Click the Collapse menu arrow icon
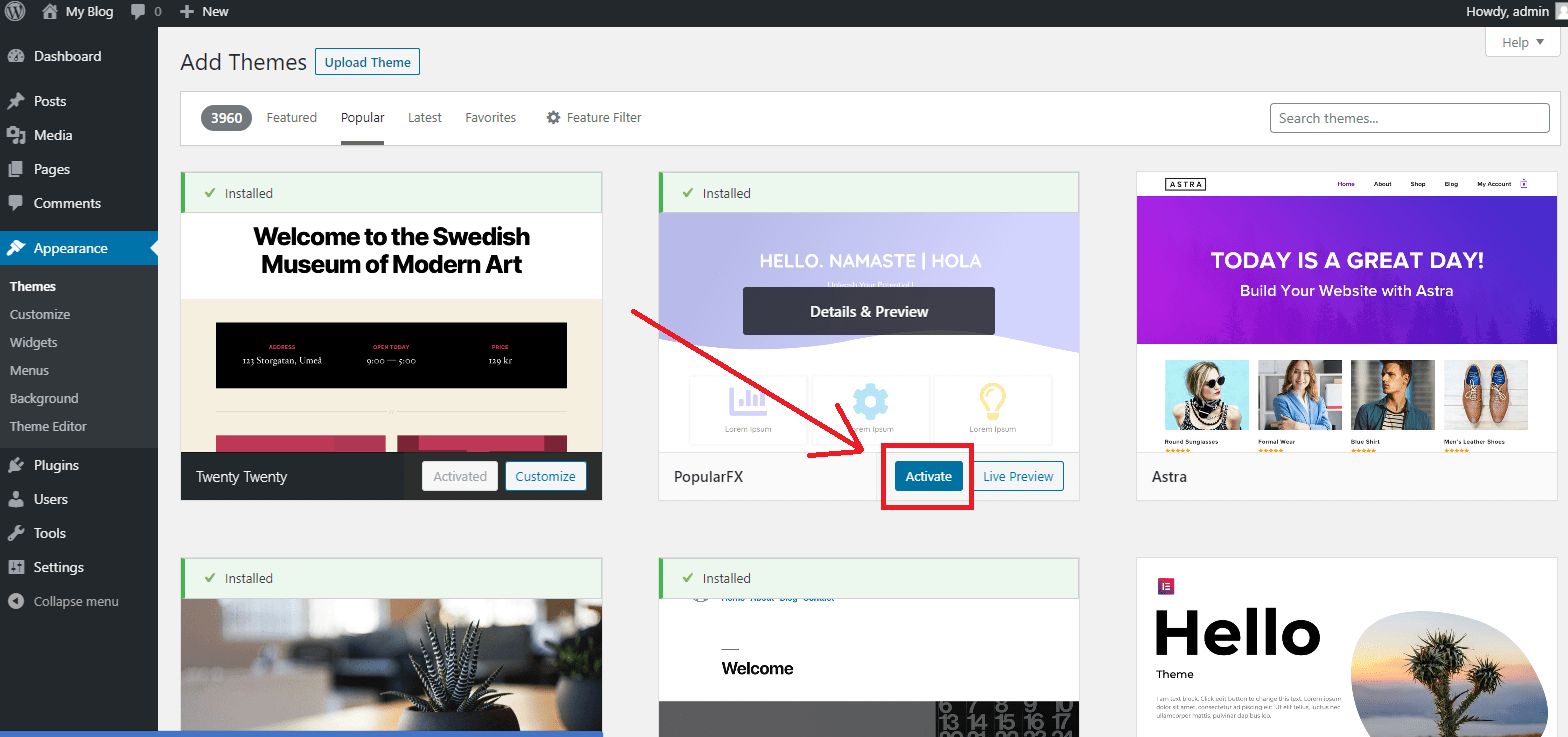 16,601
